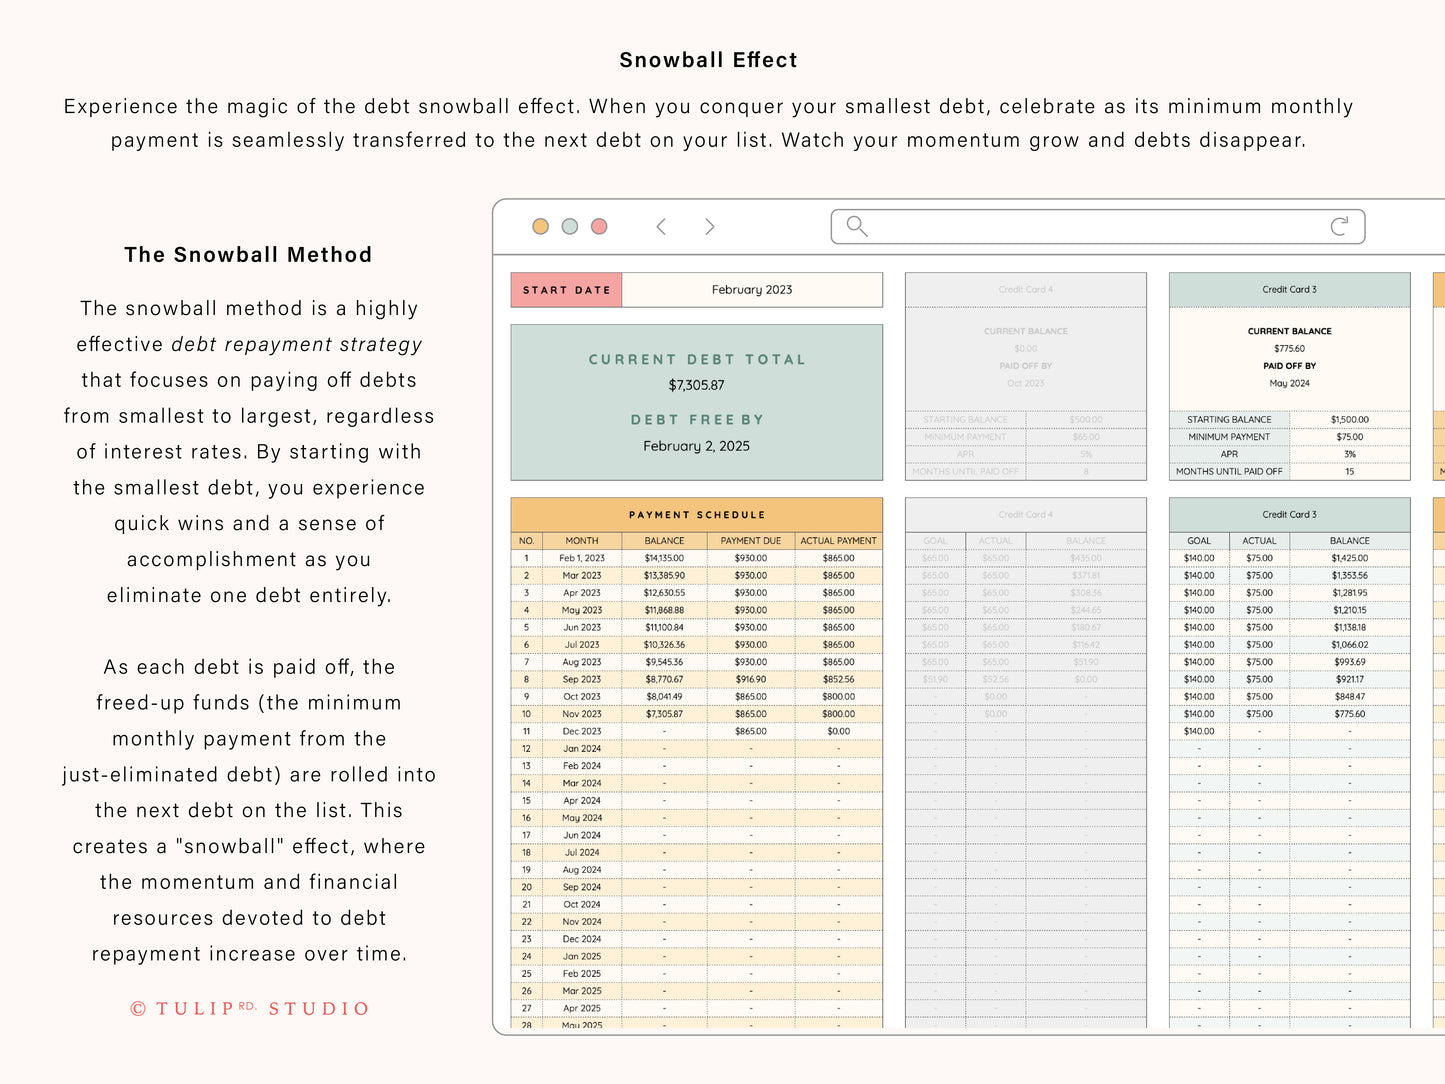The width and height of the screenshot is (1445, 1084).
Task: Click the Tulip Rd. Studio copyright text
Action: point(250,1008)
